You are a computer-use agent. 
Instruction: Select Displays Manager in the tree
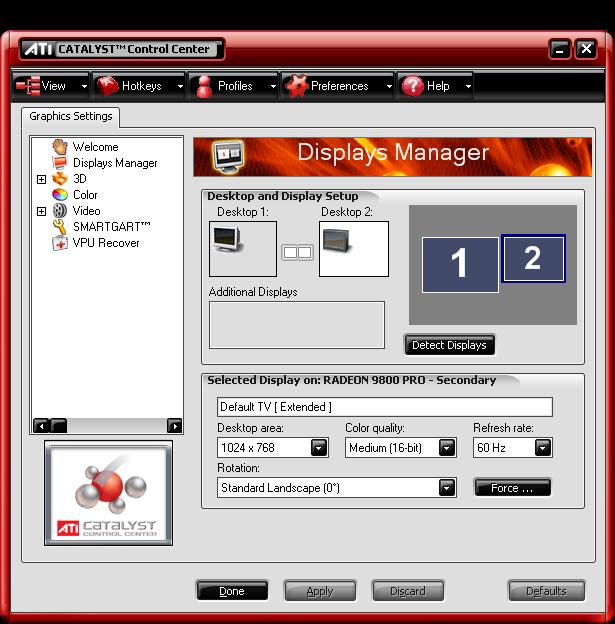pyautogui.click(x=115, y=163)
